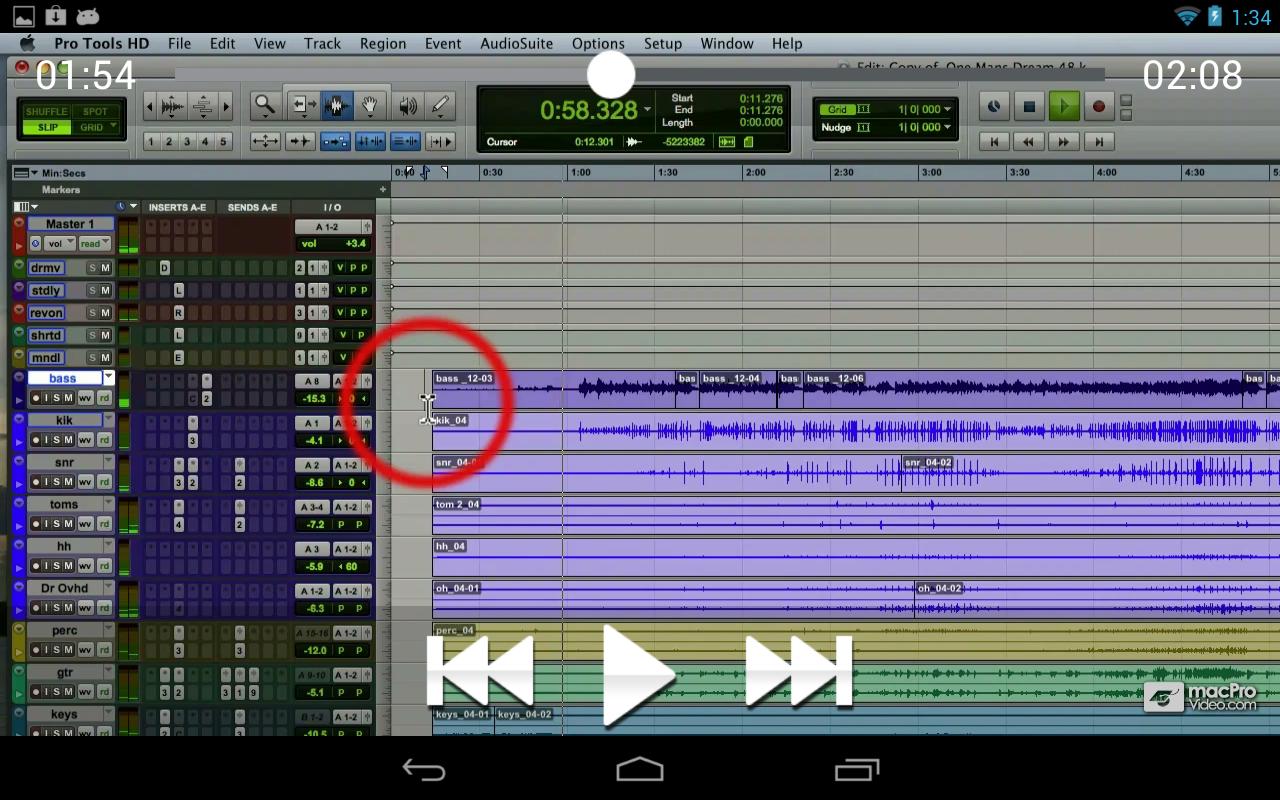Screen dimensions: 1280x800
Task: Activate the Scrubber speaker tool
Action: point(408,105)
